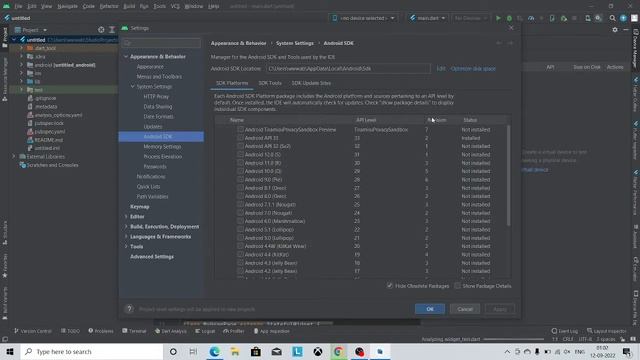
Task: Open the Refactor menu
Action: (x=109, y=6)
